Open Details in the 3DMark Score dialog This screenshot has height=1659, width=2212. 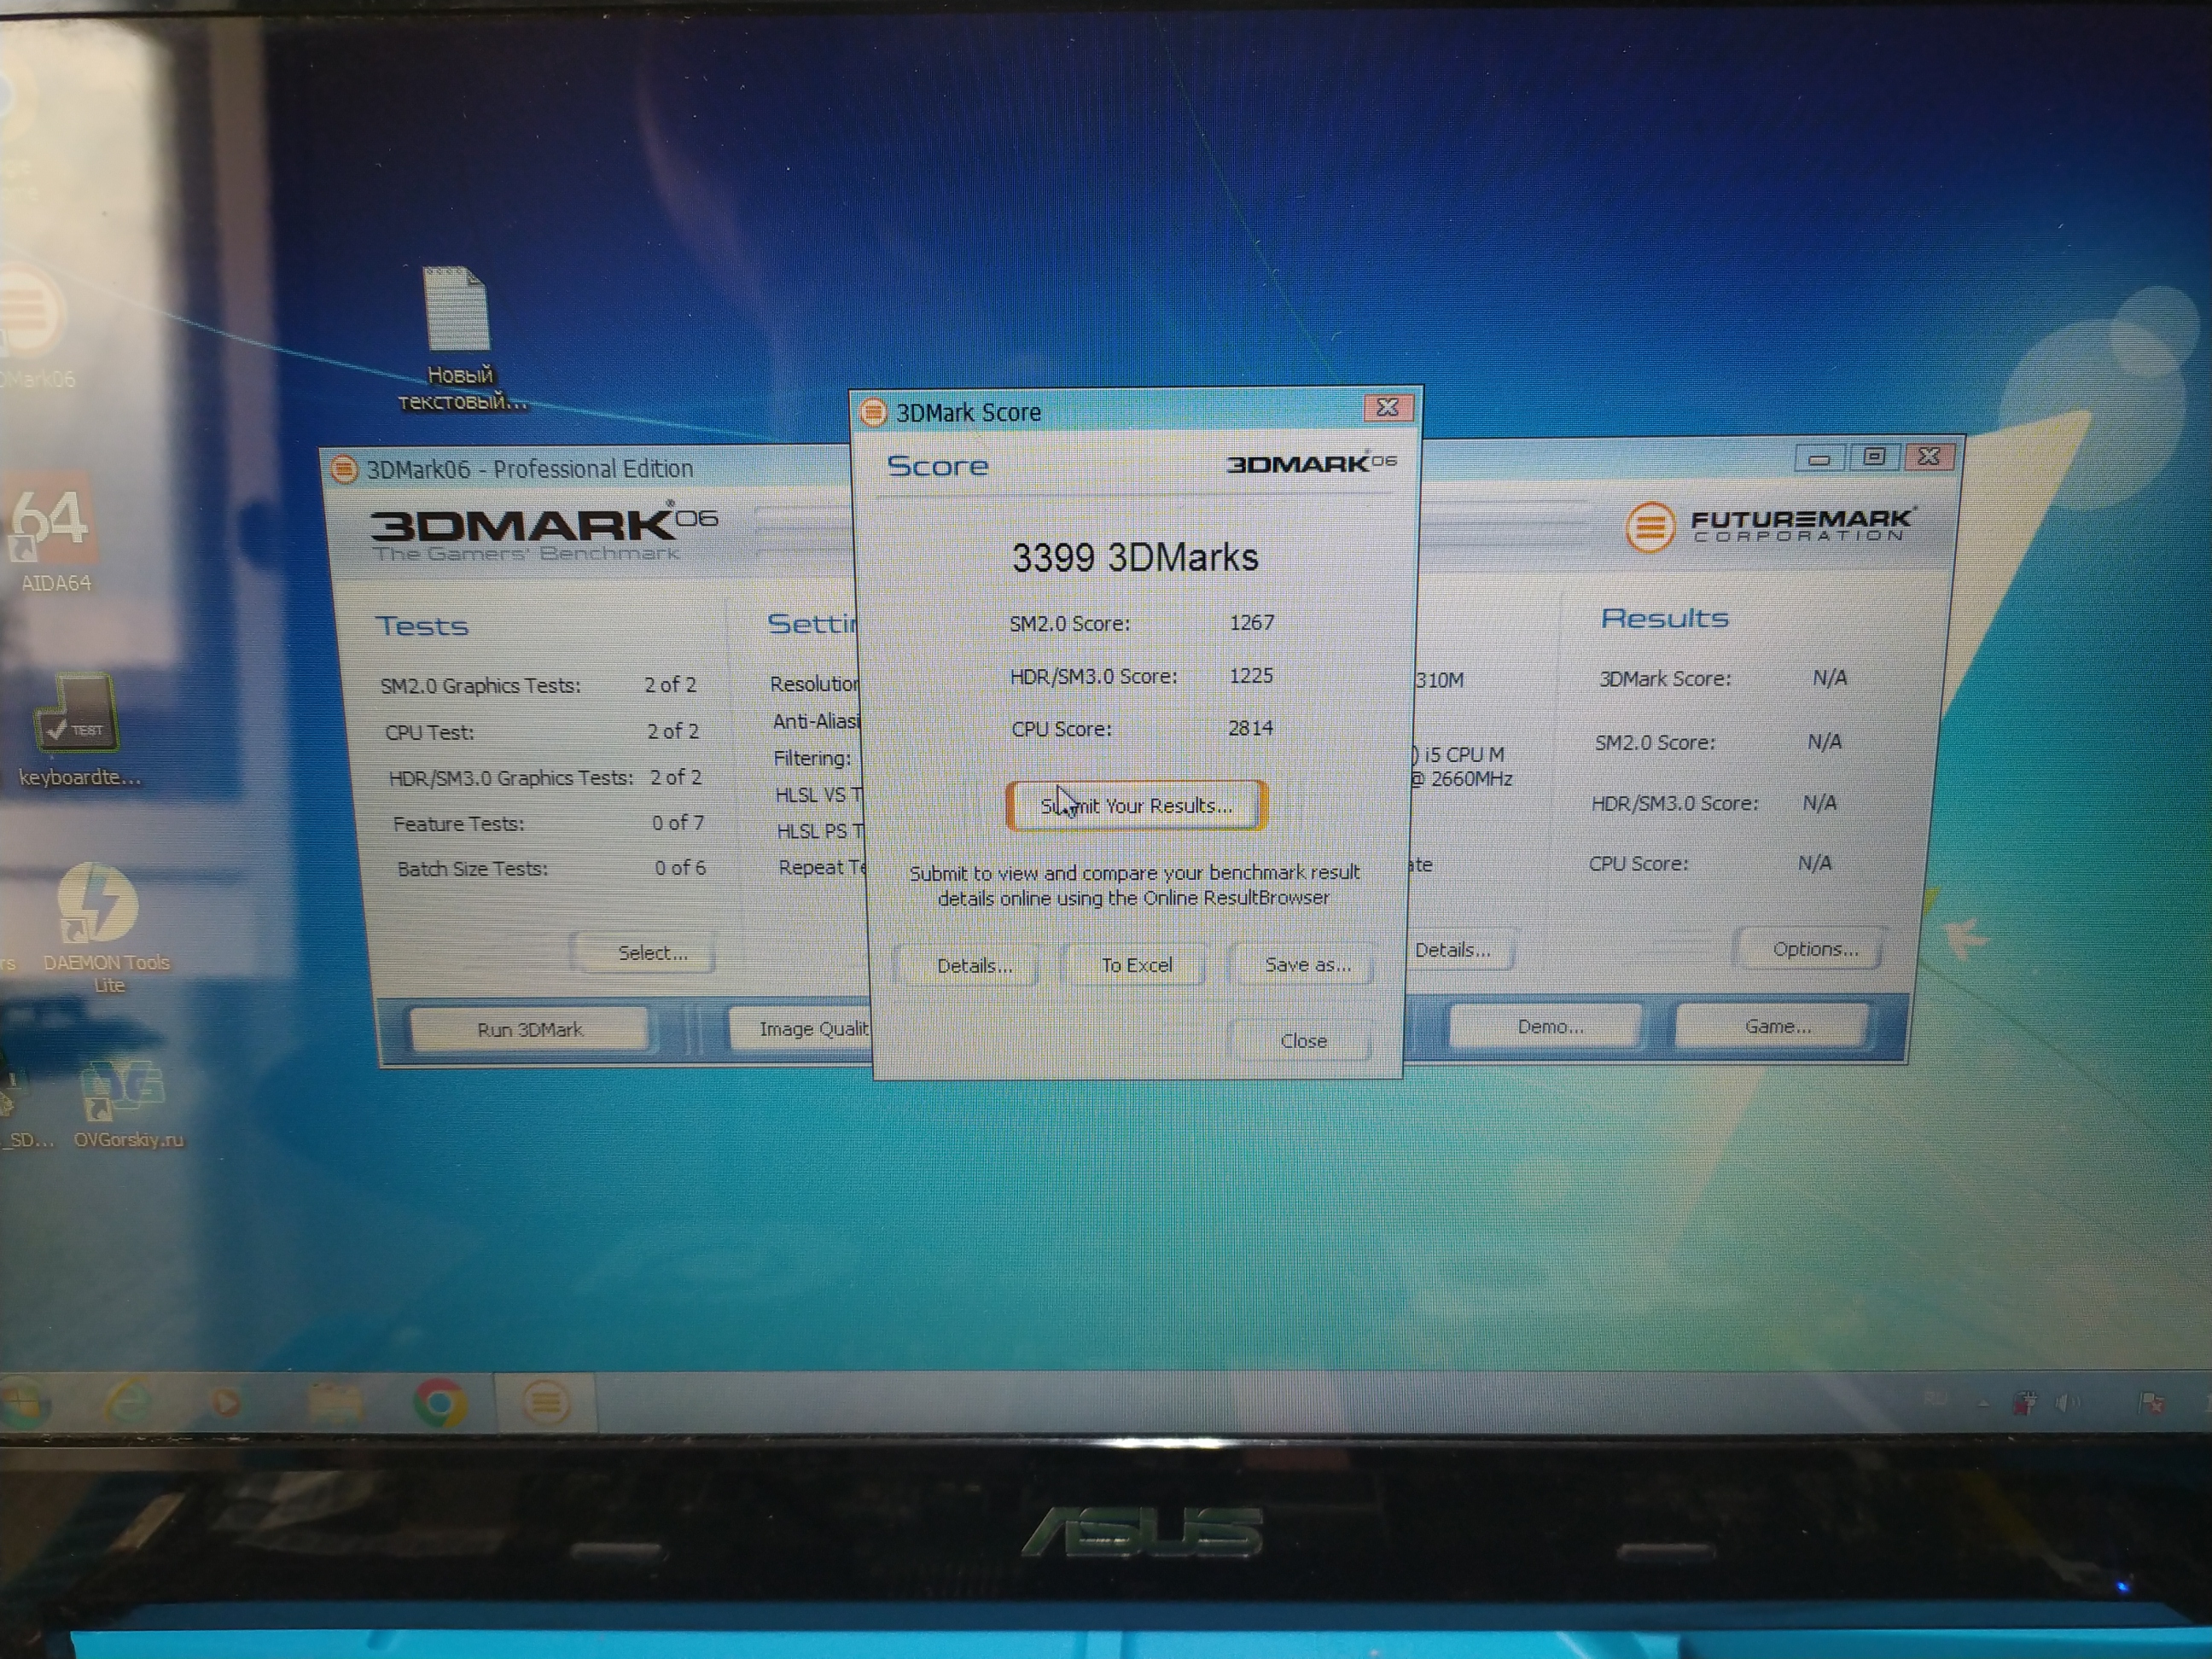click(973, 965)
